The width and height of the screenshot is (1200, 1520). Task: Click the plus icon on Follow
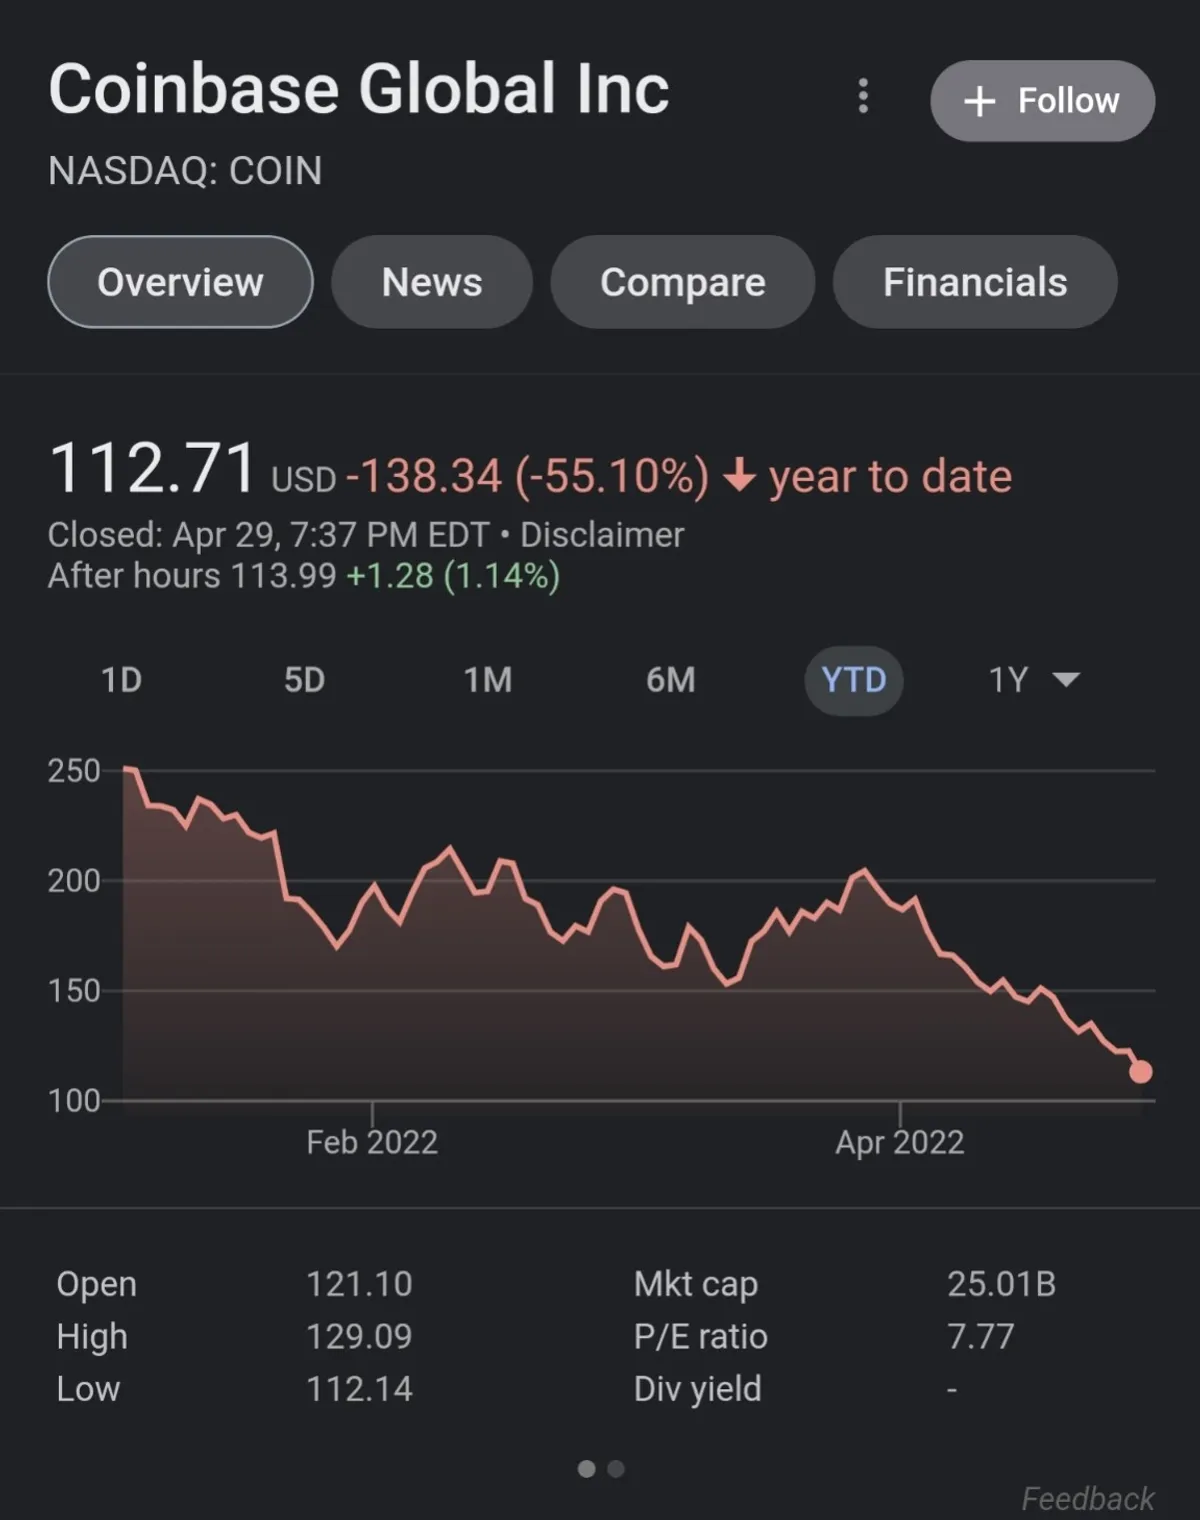pos(979,101)
